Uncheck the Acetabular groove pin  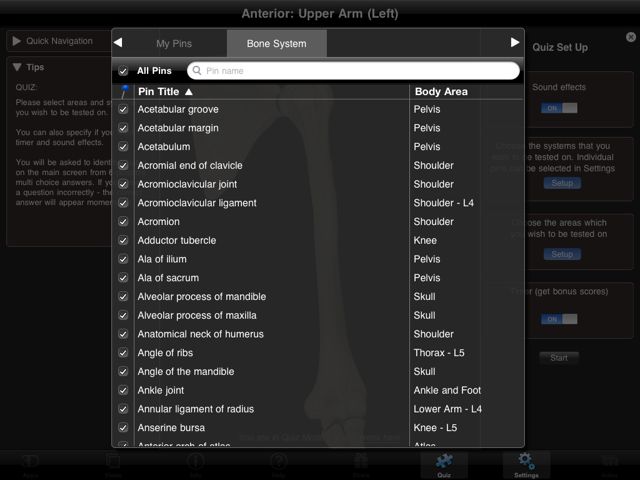123,109
